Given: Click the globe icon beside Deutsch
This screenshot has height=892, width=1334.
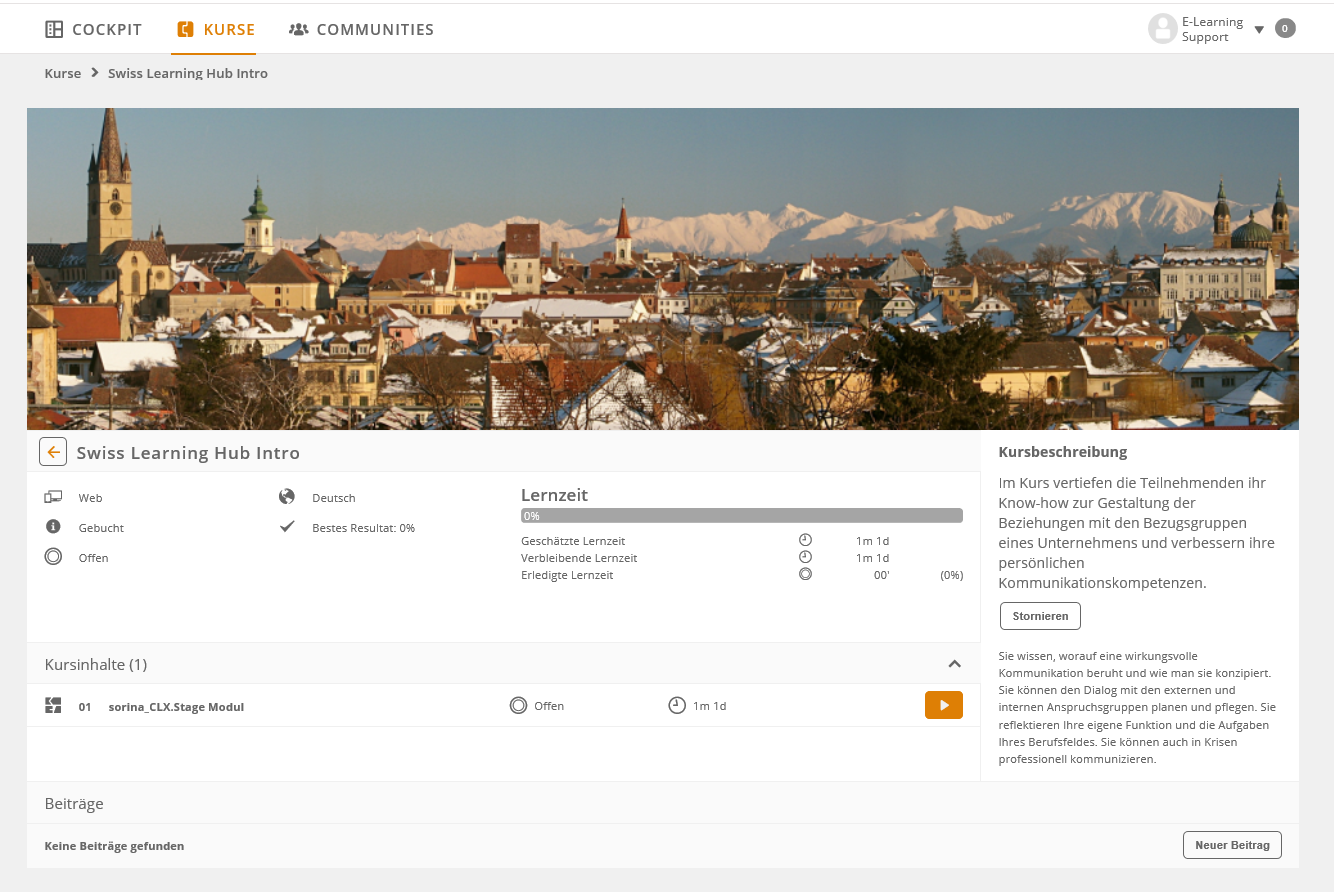Looking at the screenshot, I should click(x=287, y=497).
